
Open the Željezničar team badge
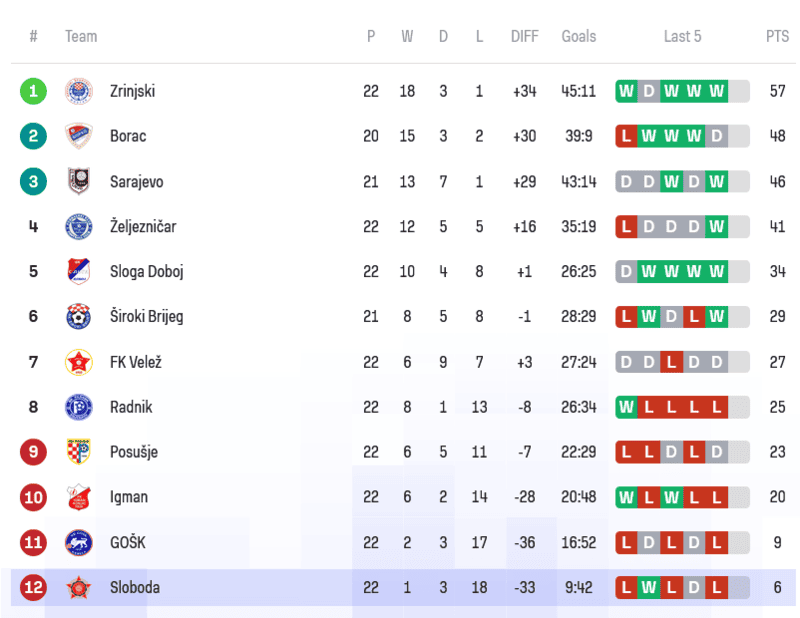[x=78, y=226]
